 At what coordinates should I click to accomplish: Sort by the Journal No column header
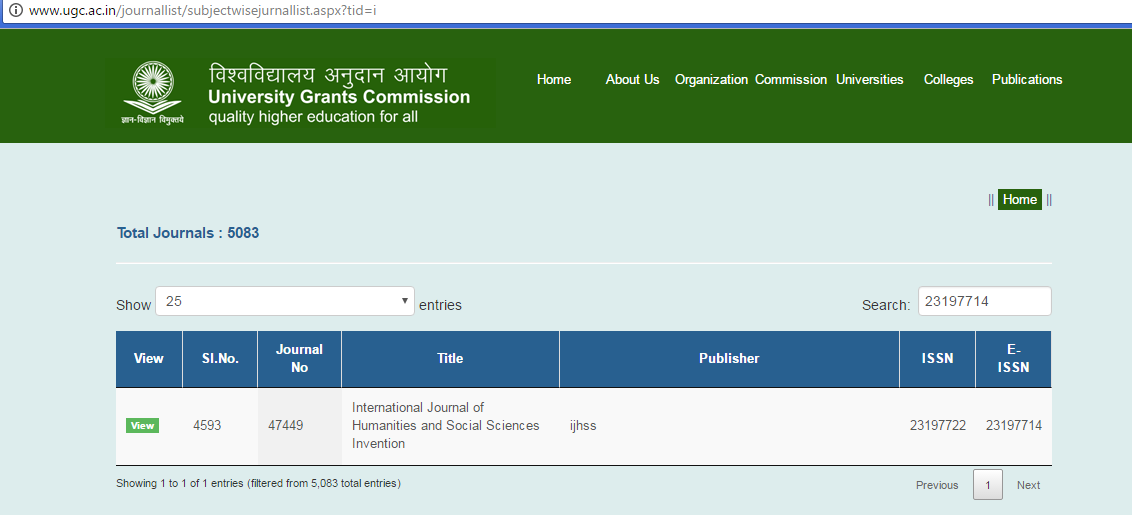[x=299, y=359]
